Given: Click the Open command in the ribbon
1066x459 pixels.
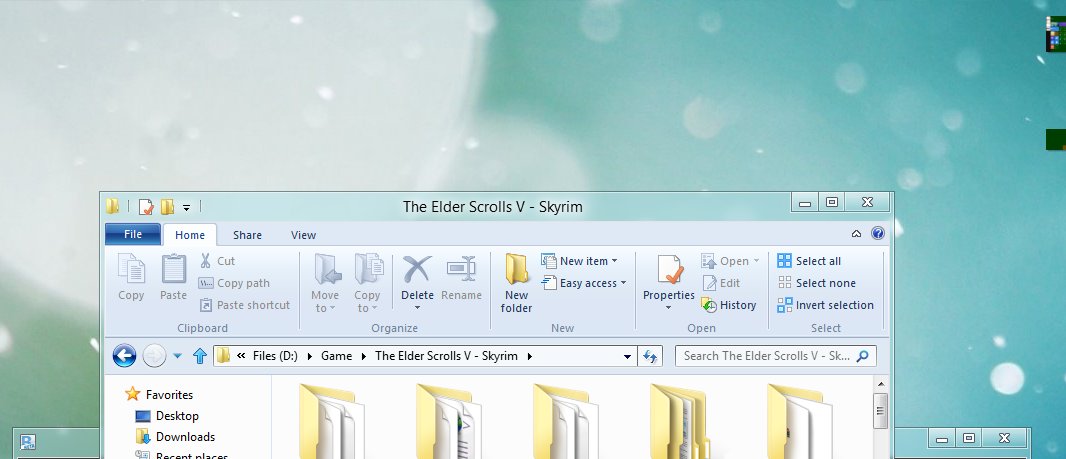Looking at the screenshot, I should pos(730,261).
